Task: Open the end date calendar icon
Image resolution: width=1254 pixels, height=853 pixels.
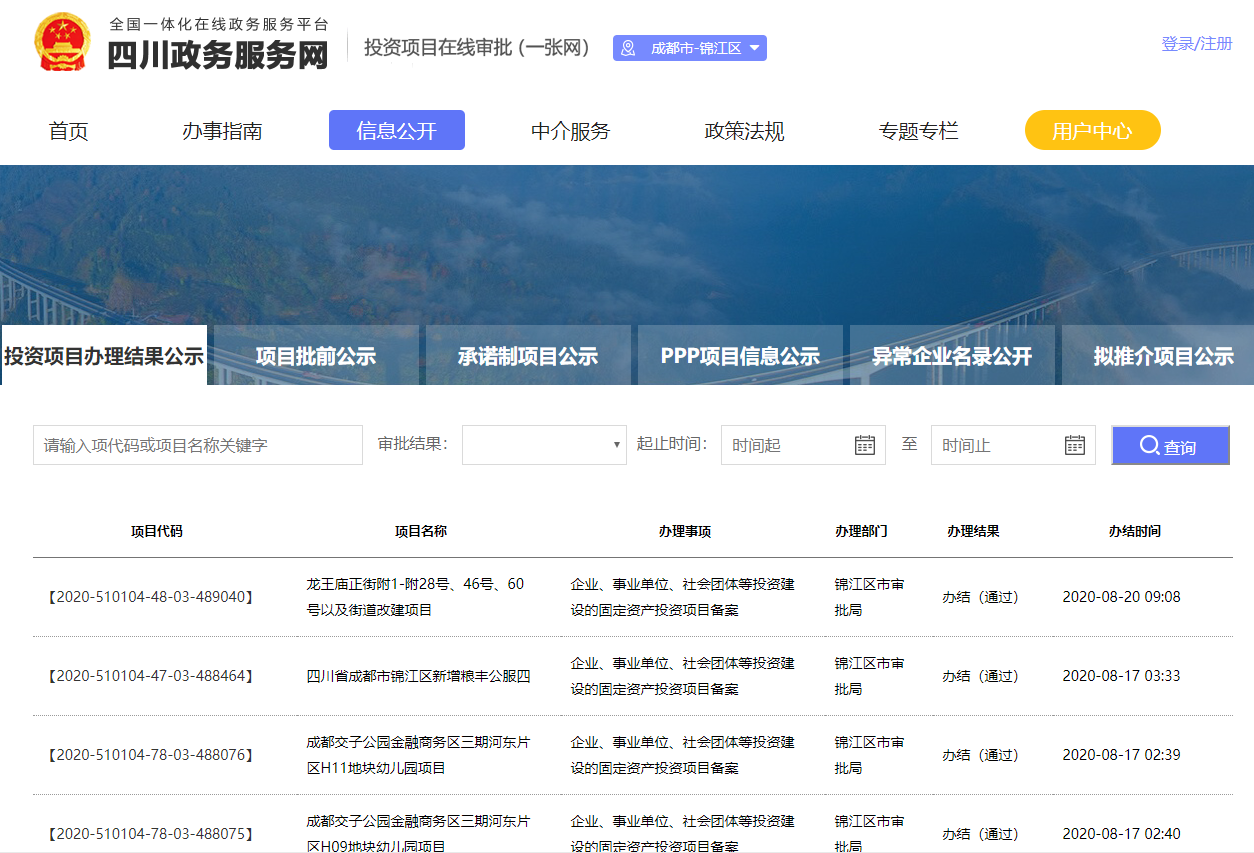Action: point(1074,445)
